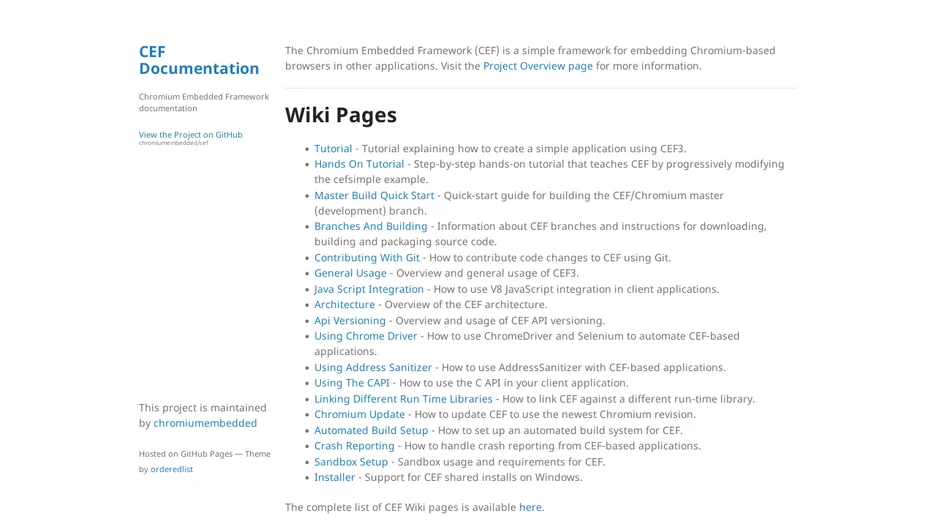This screenshot has height=527, width=936.
Task: Go to Master Build Quick Start
Action: [x=374, y=196]
